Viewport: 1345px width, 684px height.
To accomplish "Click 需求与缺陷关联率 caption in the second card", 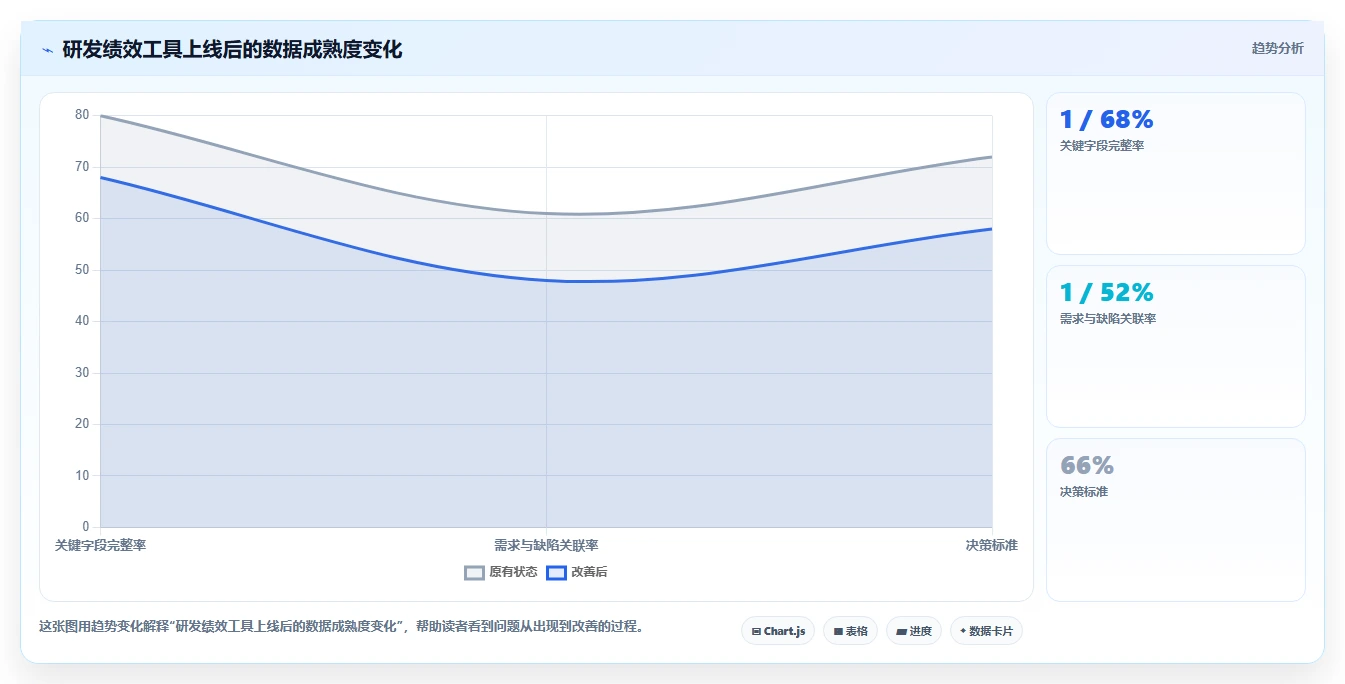I will click(1108, 319).
